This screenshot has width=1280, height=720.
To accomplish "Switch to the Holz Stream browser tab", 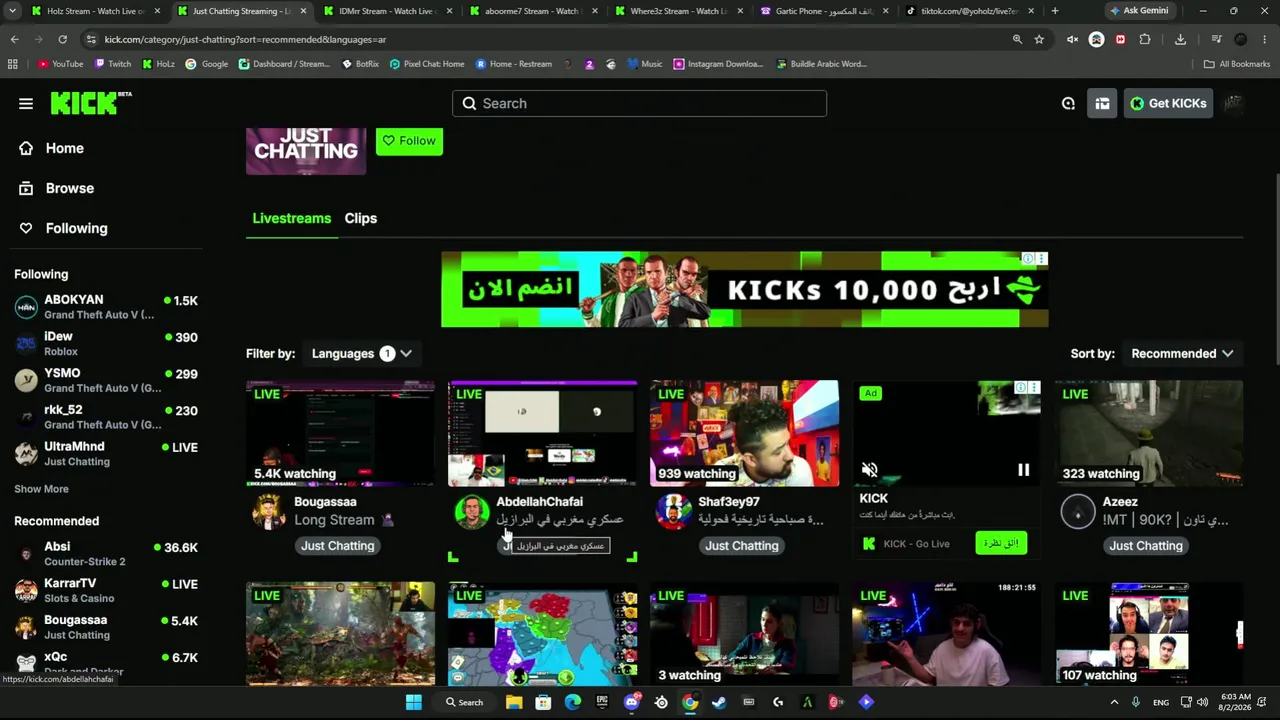I will tap(95, 11).
